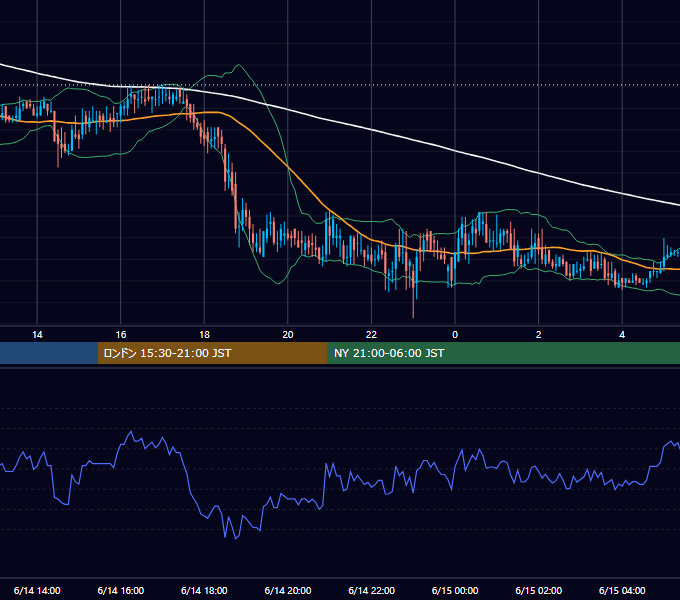Click the 6/14 18:00 oscillator axis label
The height and width of the screenshot is (600, 680).
pos(204,590)
